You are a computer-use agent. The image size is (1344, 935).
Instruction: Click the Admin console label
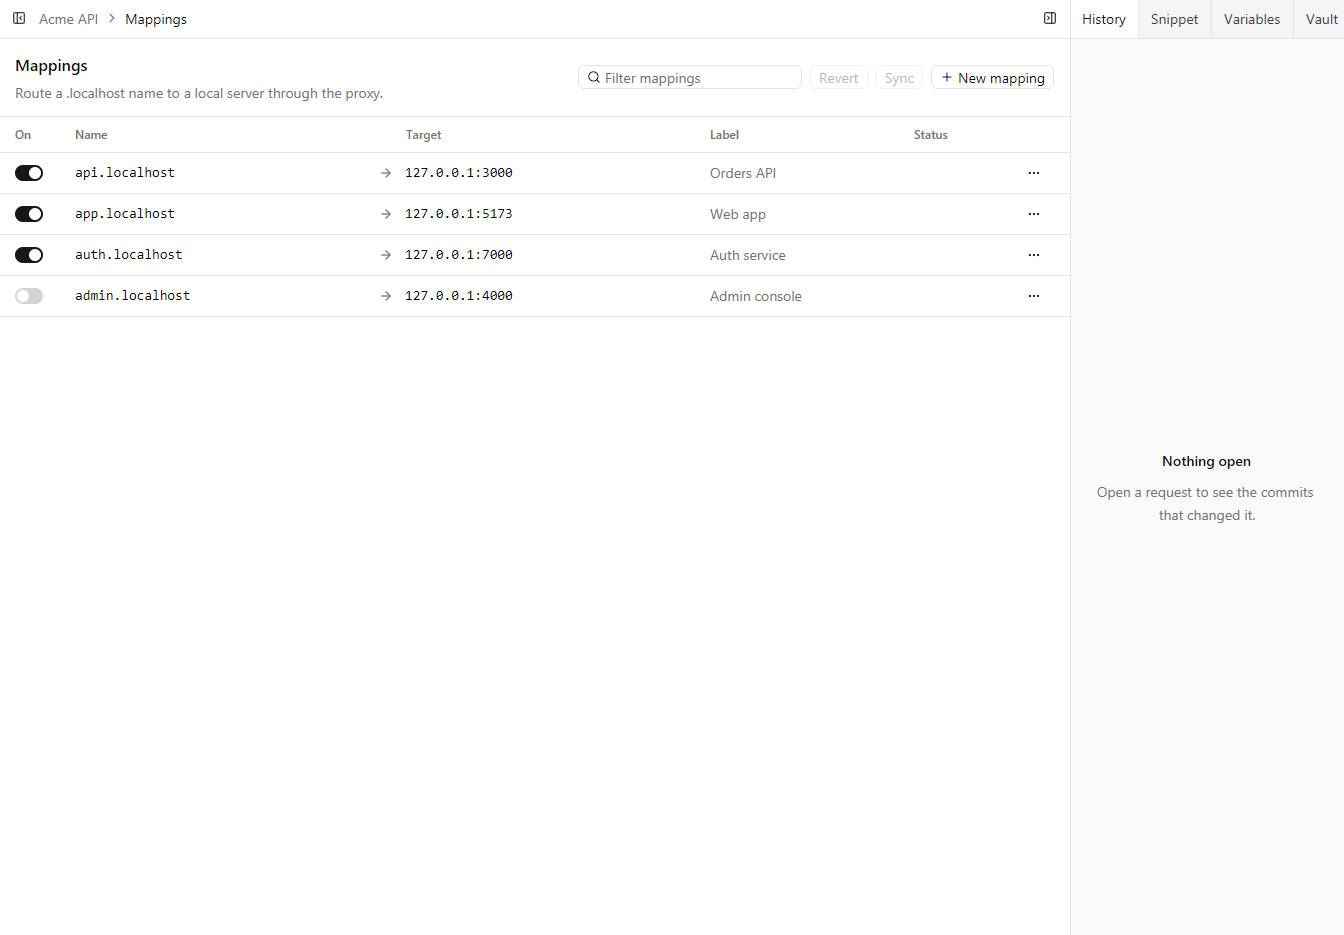756,296
